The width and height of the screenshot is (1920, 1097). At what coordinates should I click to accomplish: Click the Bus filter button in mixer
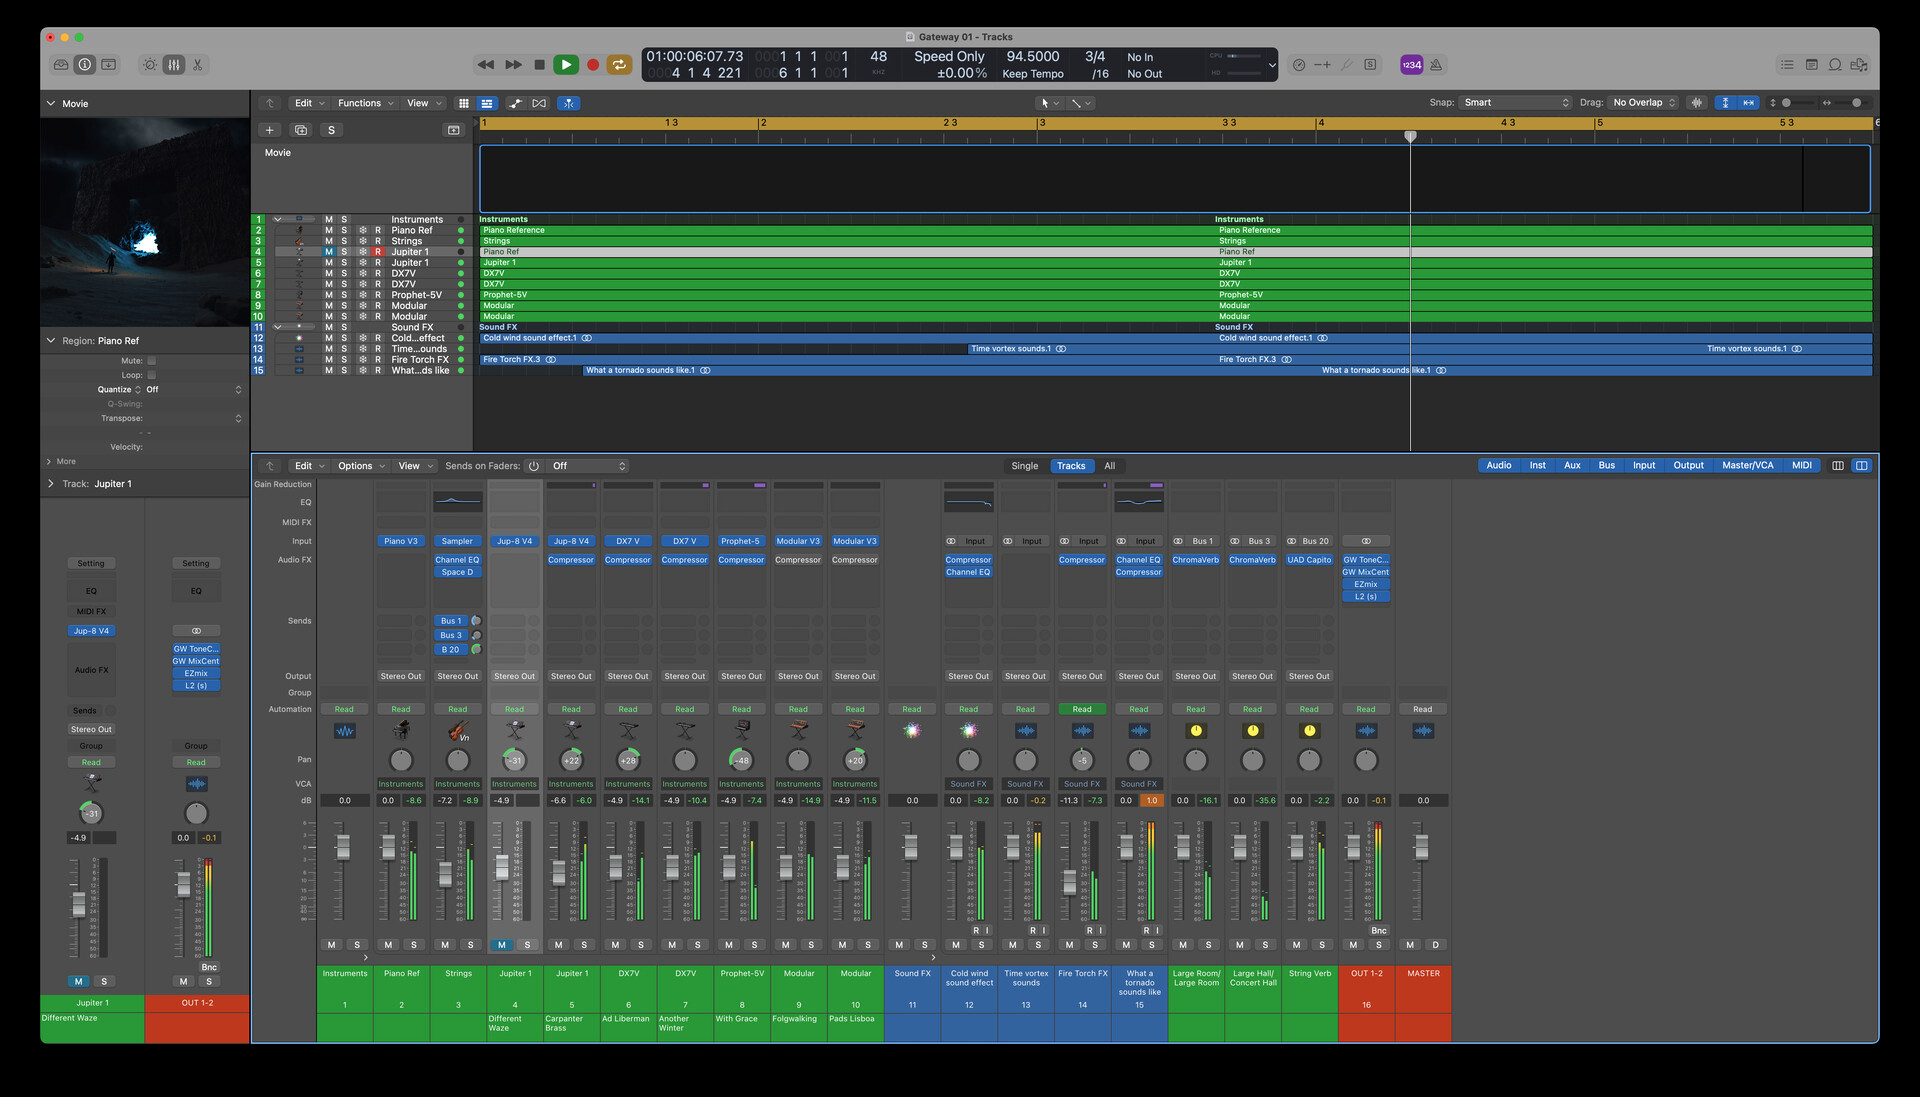1606,466
